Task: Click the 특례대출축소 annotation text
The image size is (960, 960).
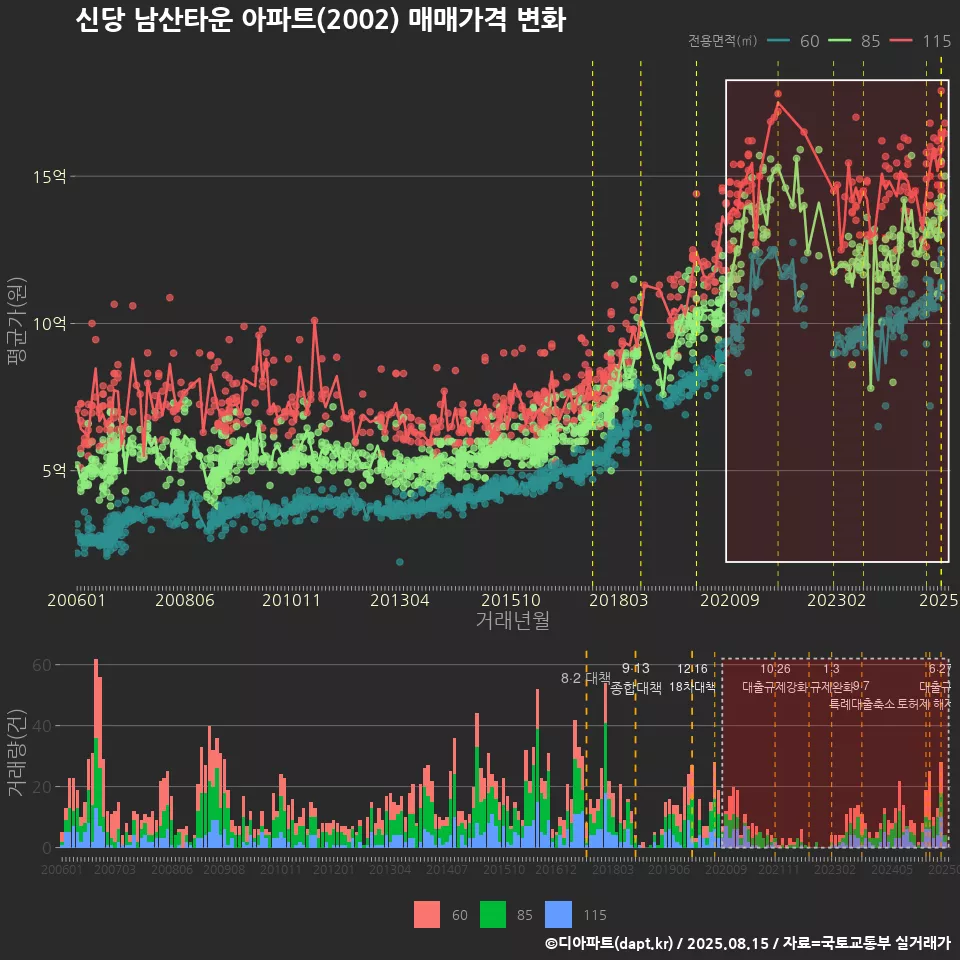Action: click(x=862, y=704)
